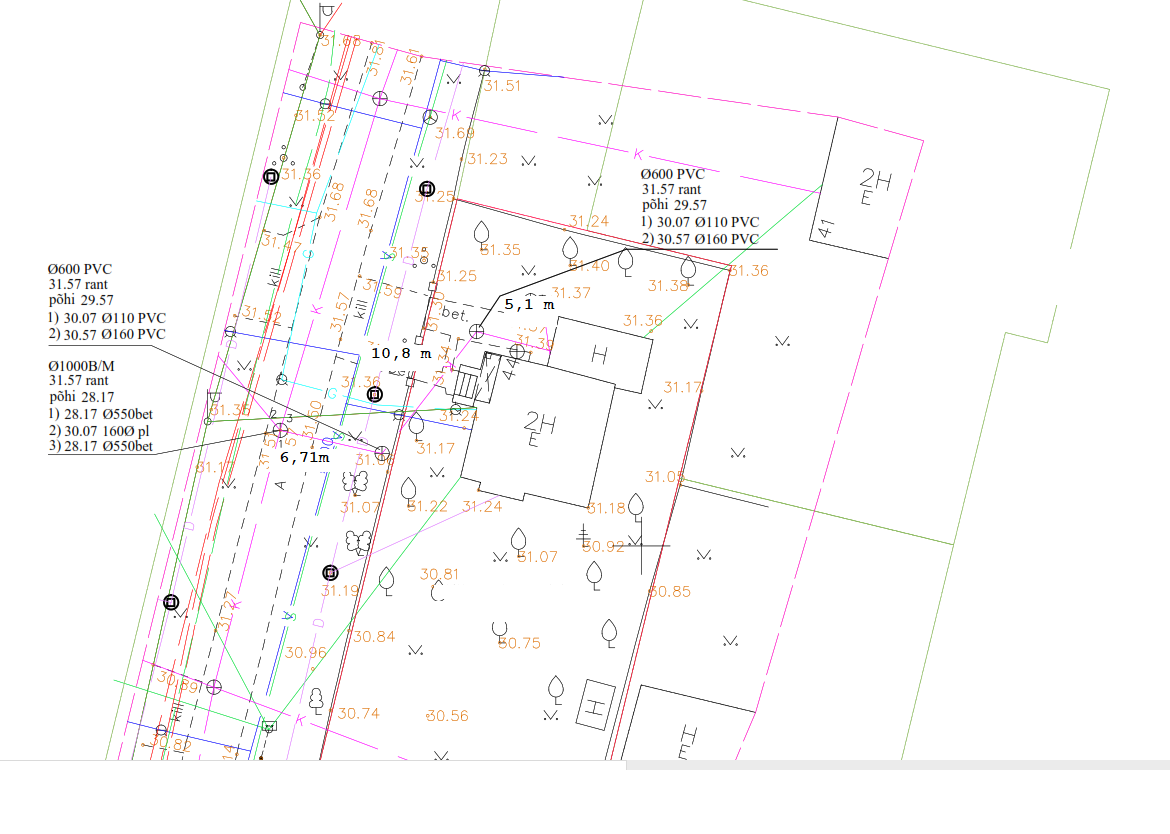Click the green square symbol near bottom
The width and height of the screenshot is (1170, 834).
[268, 727]
